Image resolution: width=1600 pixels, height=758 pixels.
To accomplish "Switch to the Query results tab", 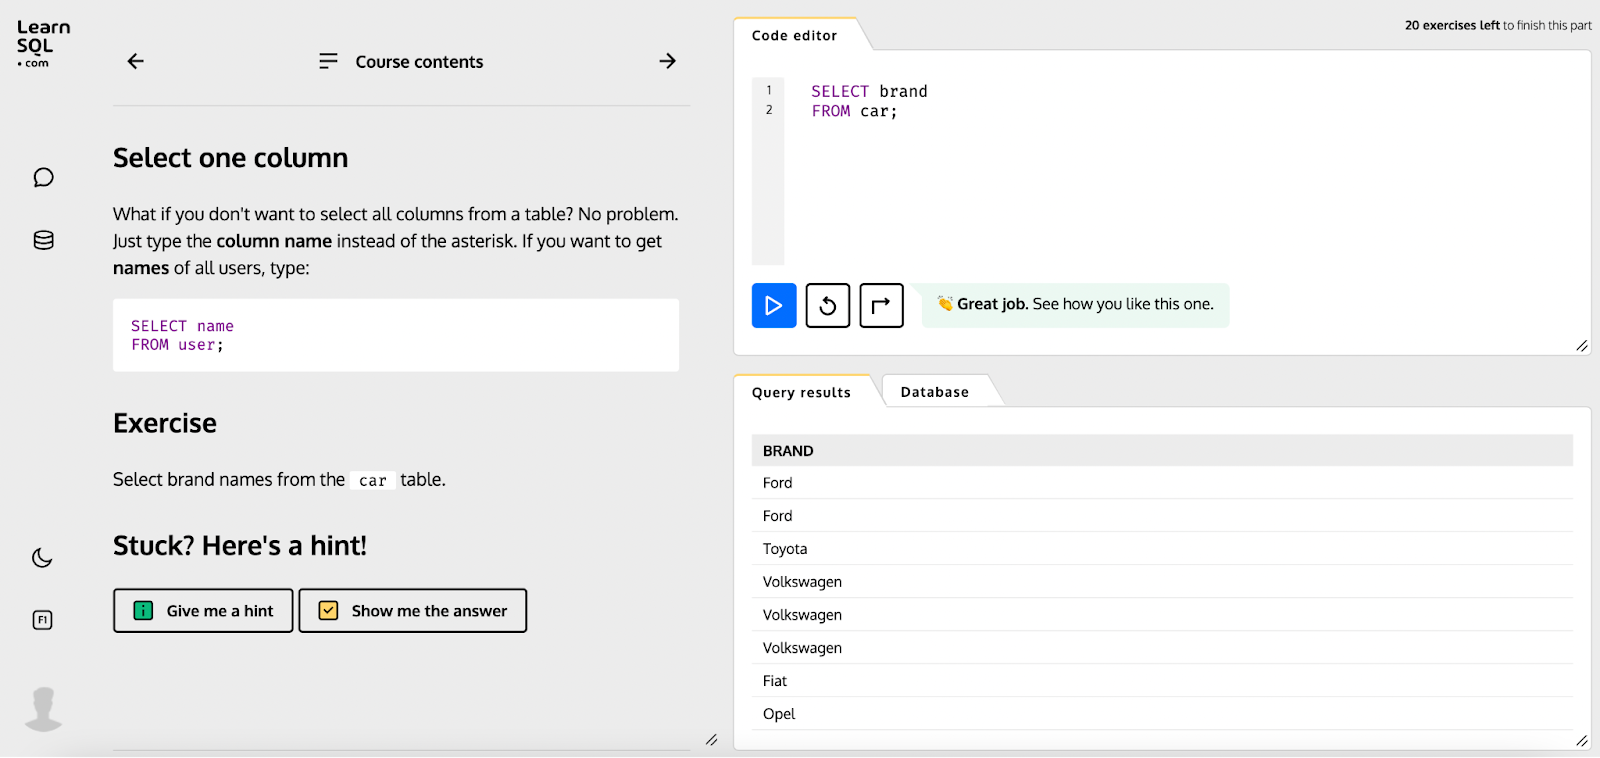I will 801,392.
